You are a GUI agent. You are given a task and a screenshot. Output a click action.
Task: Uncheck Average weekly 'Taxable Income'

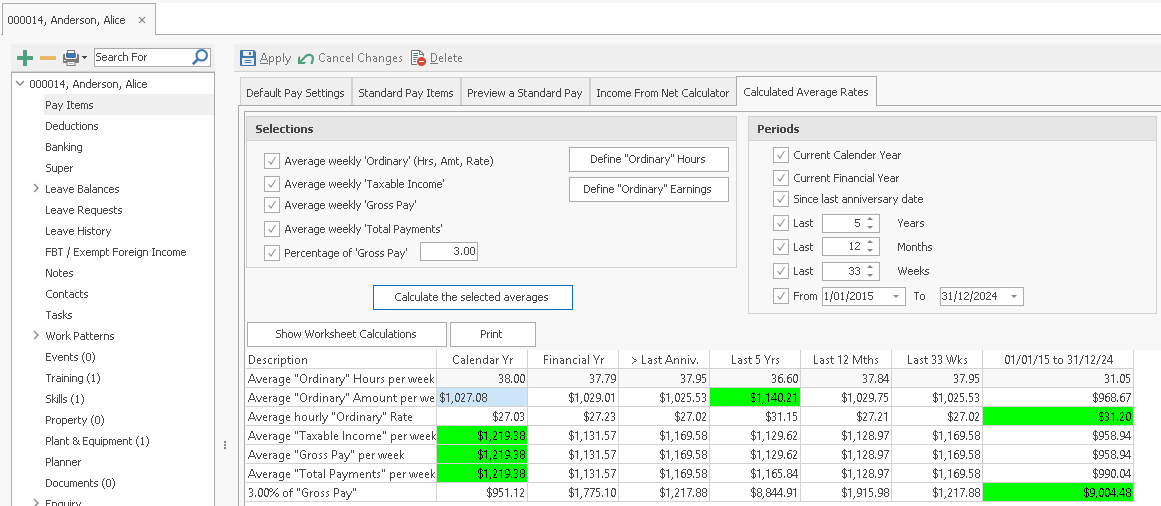tap(271, 184)
